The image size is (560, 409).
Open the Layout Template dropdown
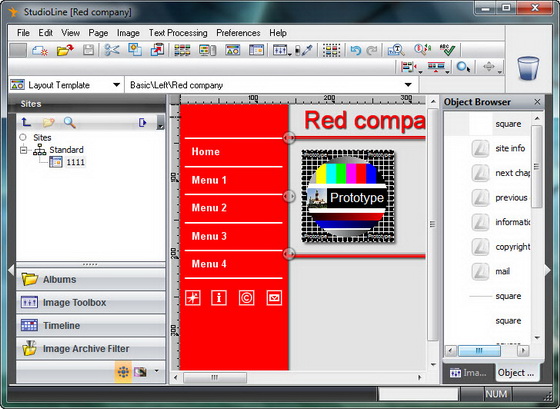pos(116,85)
